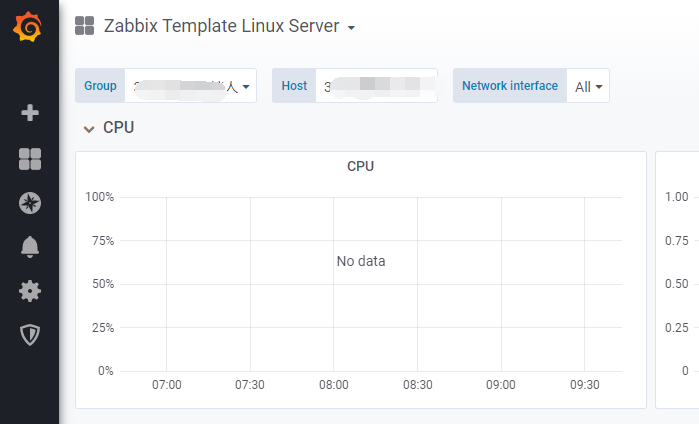Click the 07:30 time axis label
This screenshot has width=699, height=424.
pyautogui.click(x=250, y=385)
